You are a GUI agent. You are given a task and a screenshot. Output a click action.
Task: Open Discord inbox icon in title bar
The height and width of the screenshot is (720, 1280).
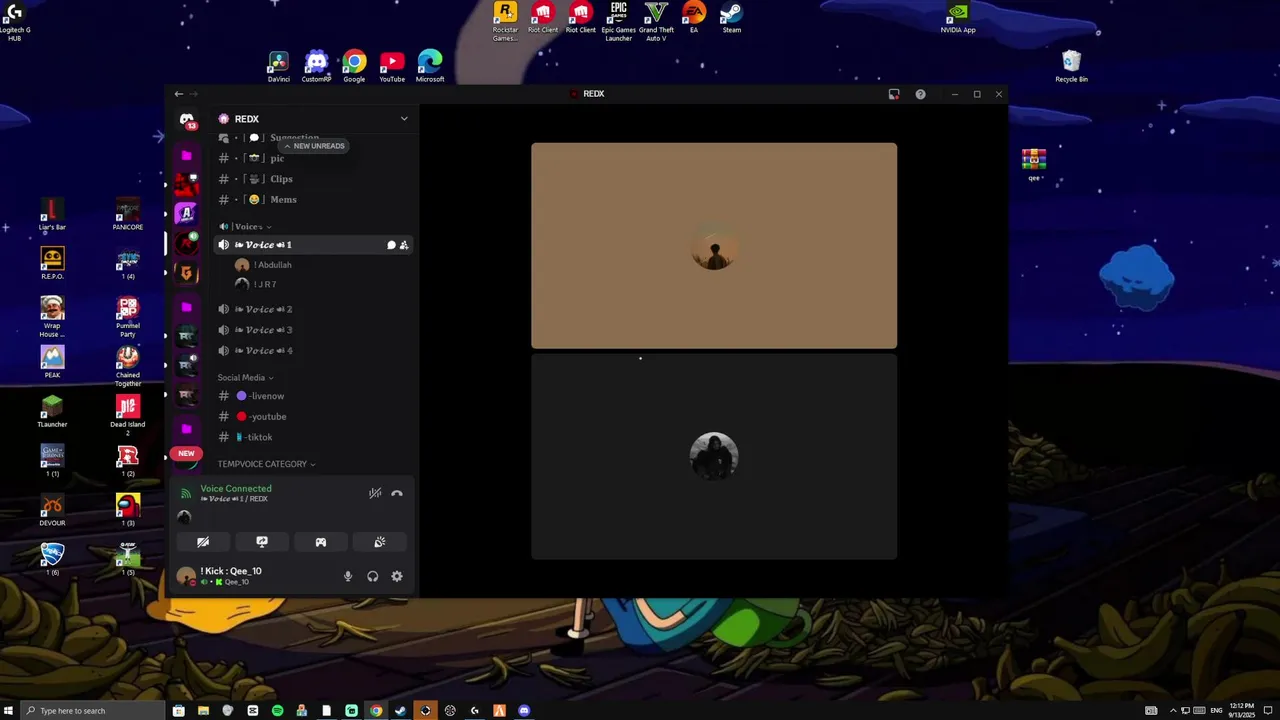point(894,94)
